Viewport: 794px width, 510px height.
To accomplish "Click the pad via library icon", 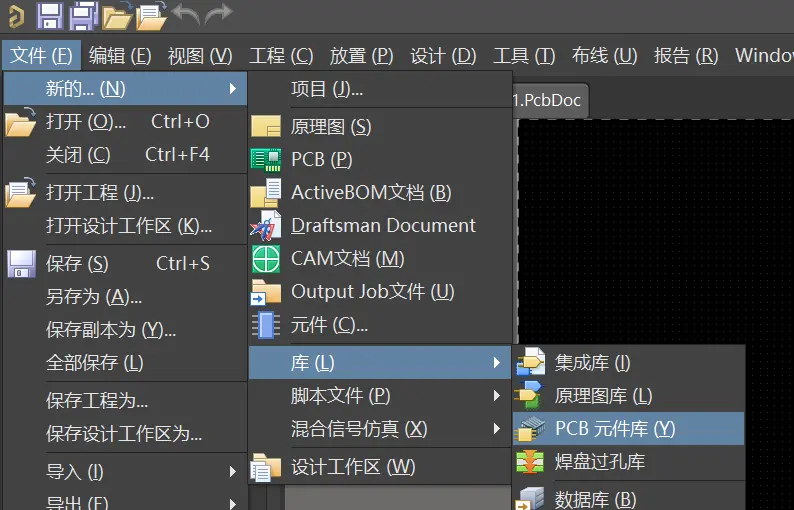I will [x=530, y=461].
